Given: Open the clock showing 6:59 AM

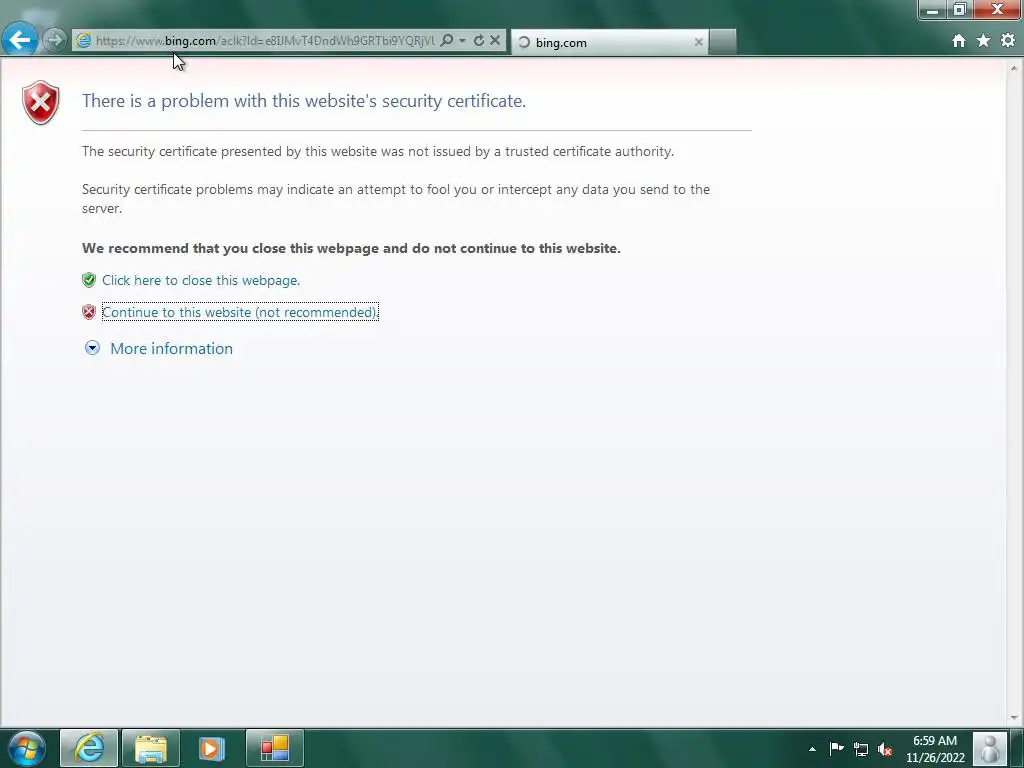Looking at the screenshot, I should [935, 749].
